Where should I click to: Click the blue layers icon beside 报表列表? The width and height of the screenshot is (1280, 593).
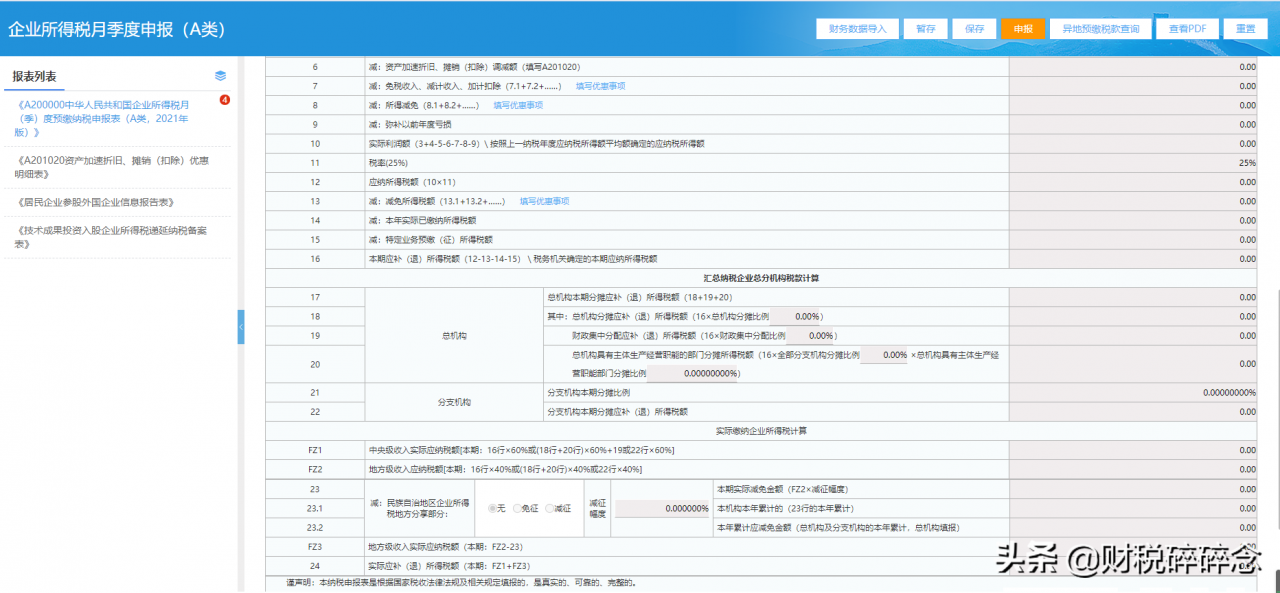point(219,75)
